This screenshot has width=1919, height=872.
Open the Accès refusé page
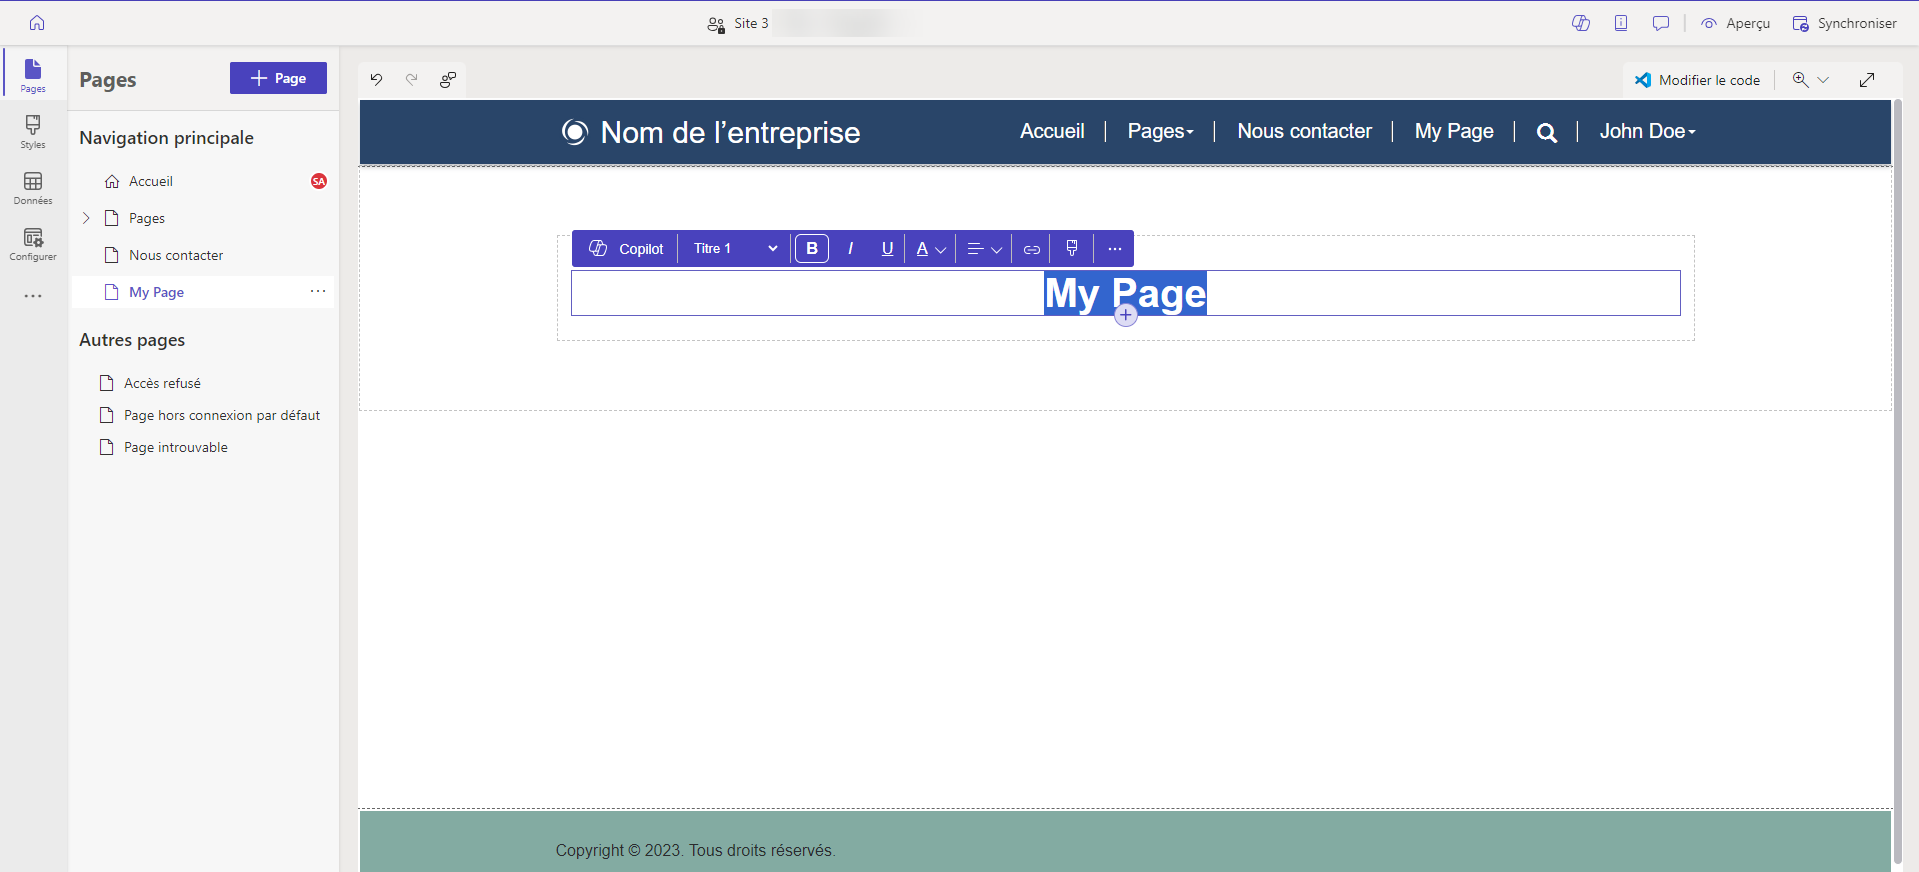162,383
